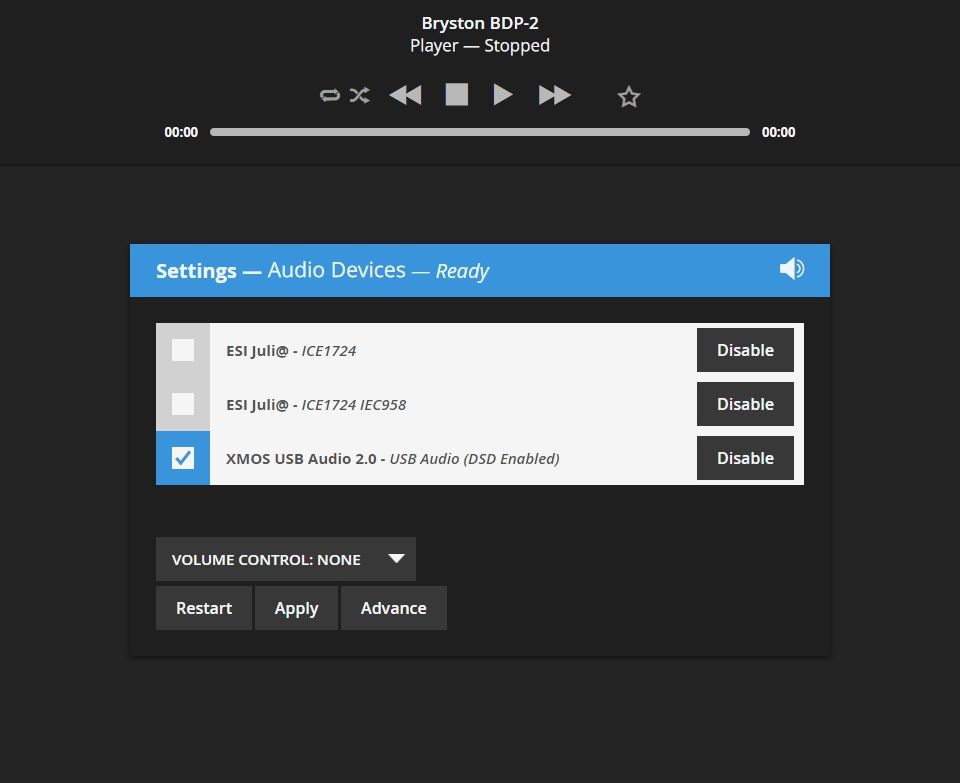Select the ESI Juli@ - ICE1724 IEC958 label
Image resolution: width=960 pixels, height=783 pixels.
click(316, 405)
